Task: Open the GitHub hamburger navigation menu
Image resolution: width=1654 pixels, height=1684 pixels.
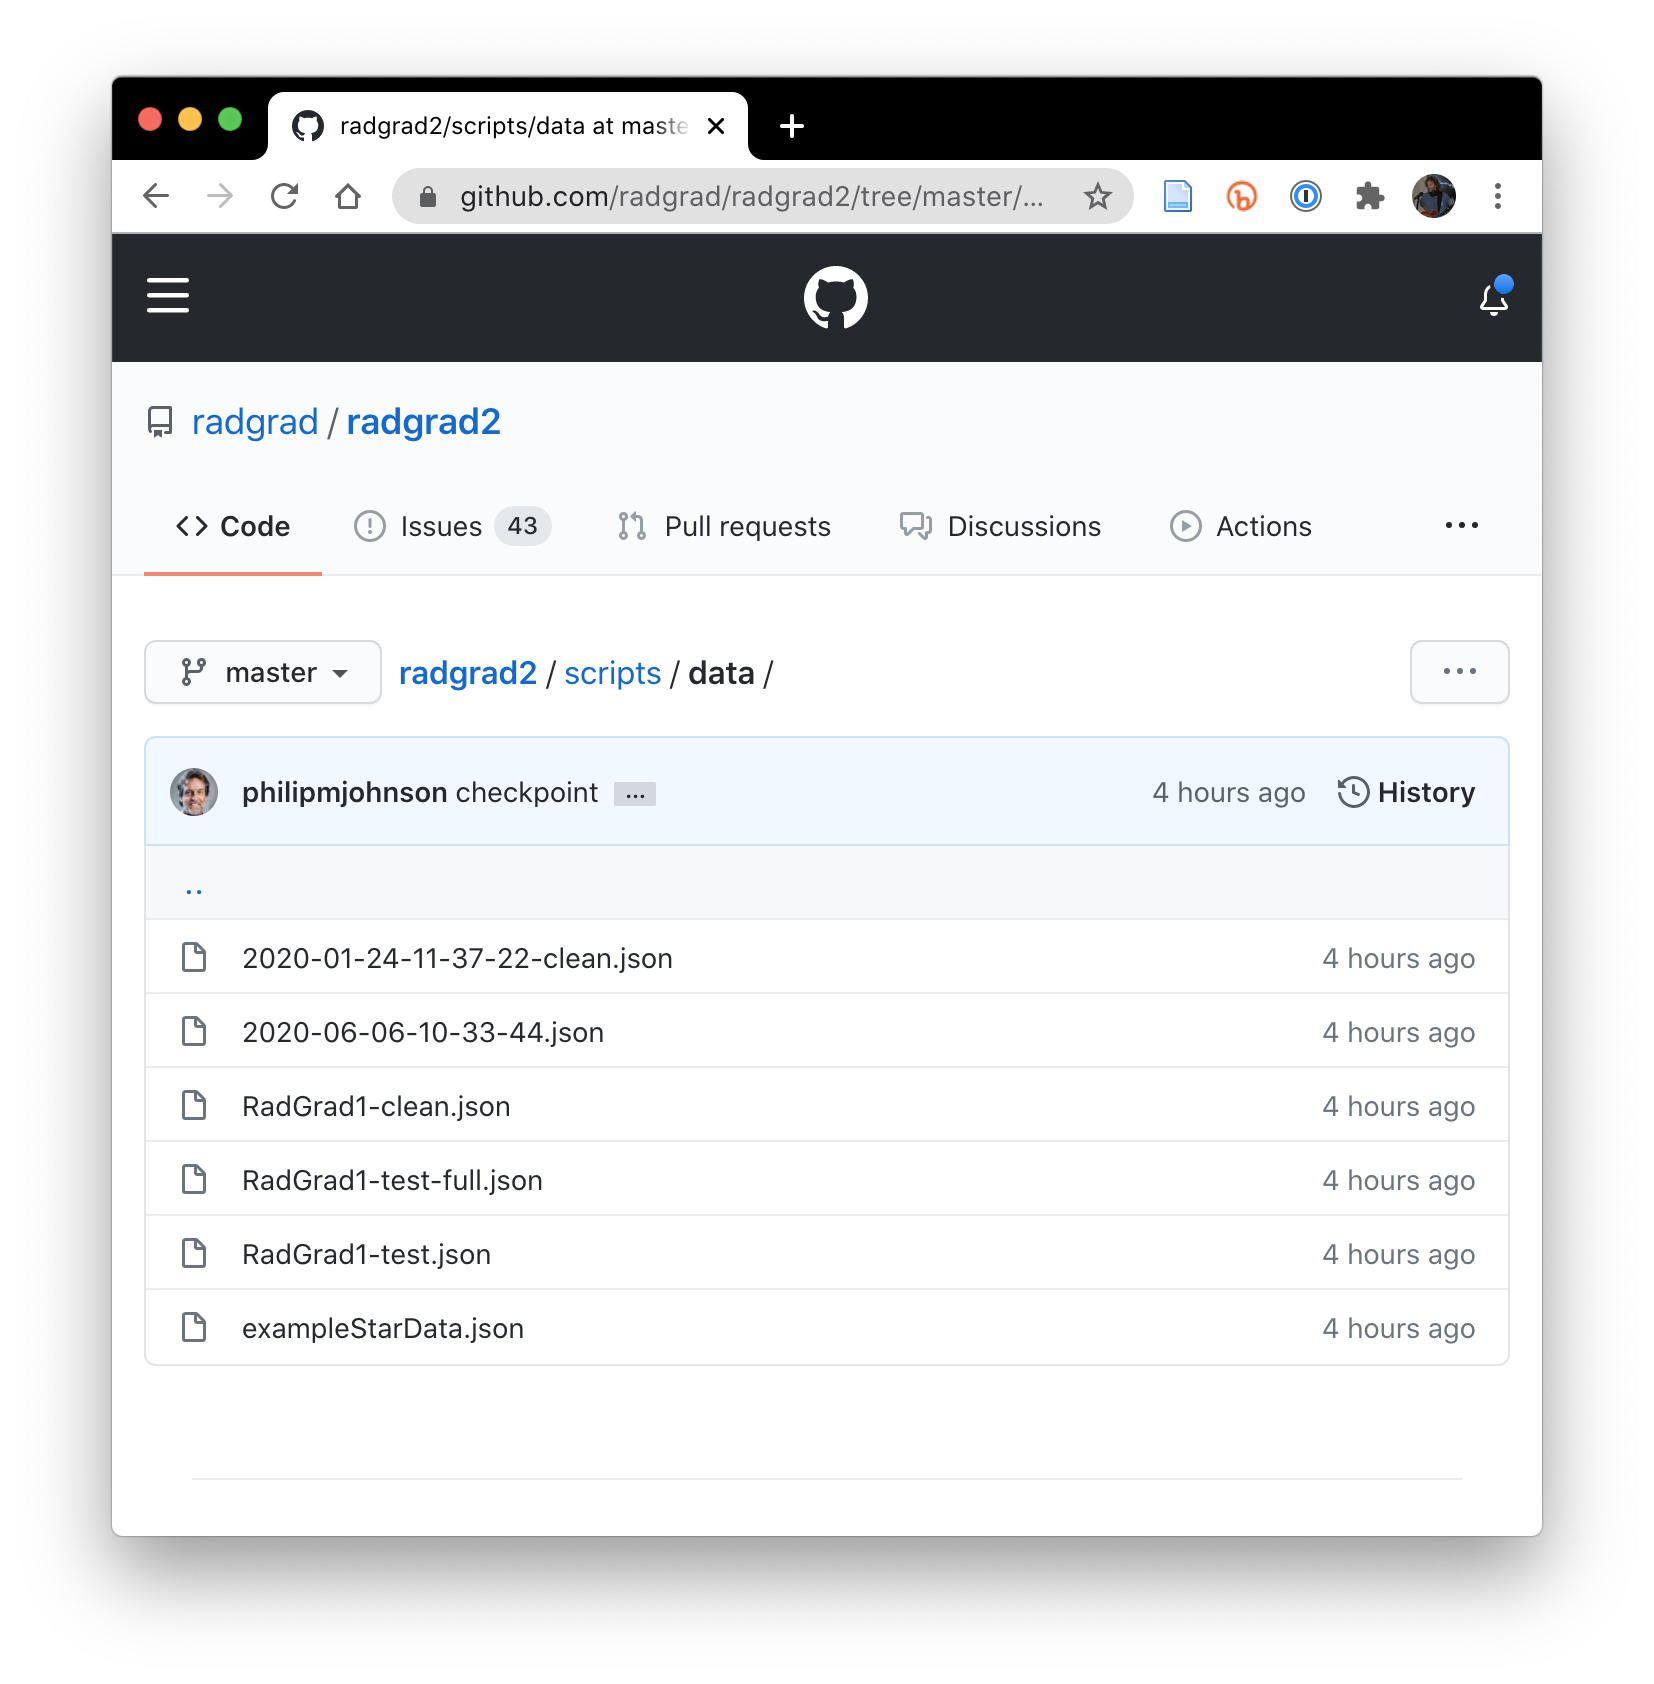Action: [168, 296]
